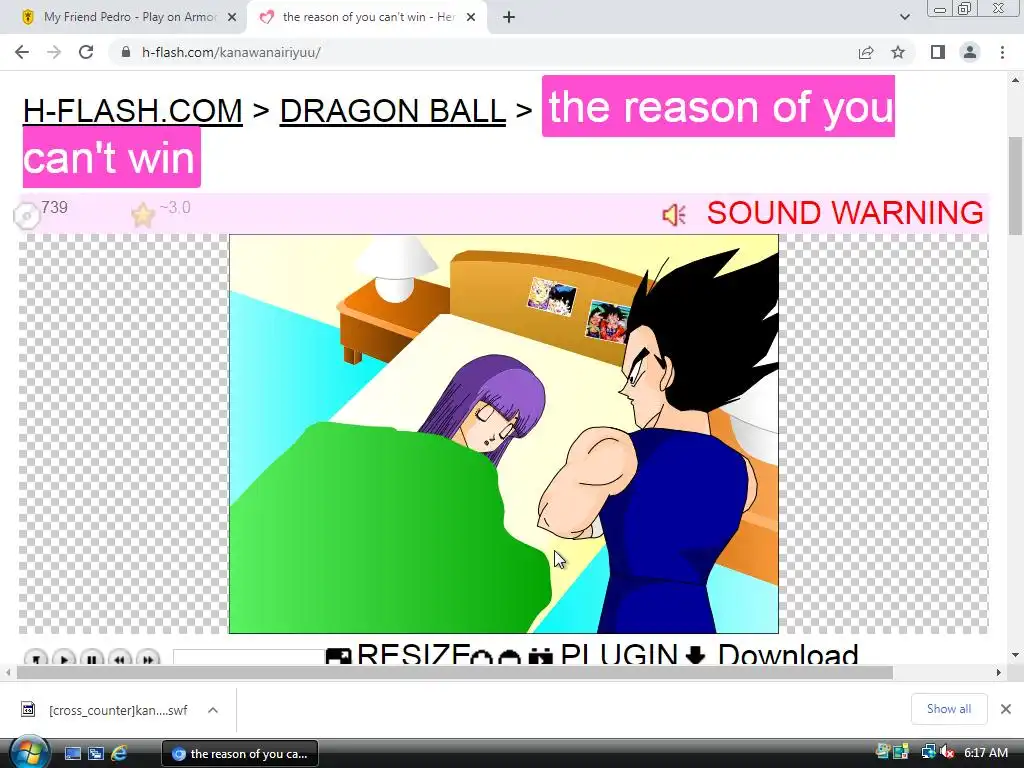1024x768 pixels.
Task: Click the PLUGIN button
Action: (x=604, y=654)
